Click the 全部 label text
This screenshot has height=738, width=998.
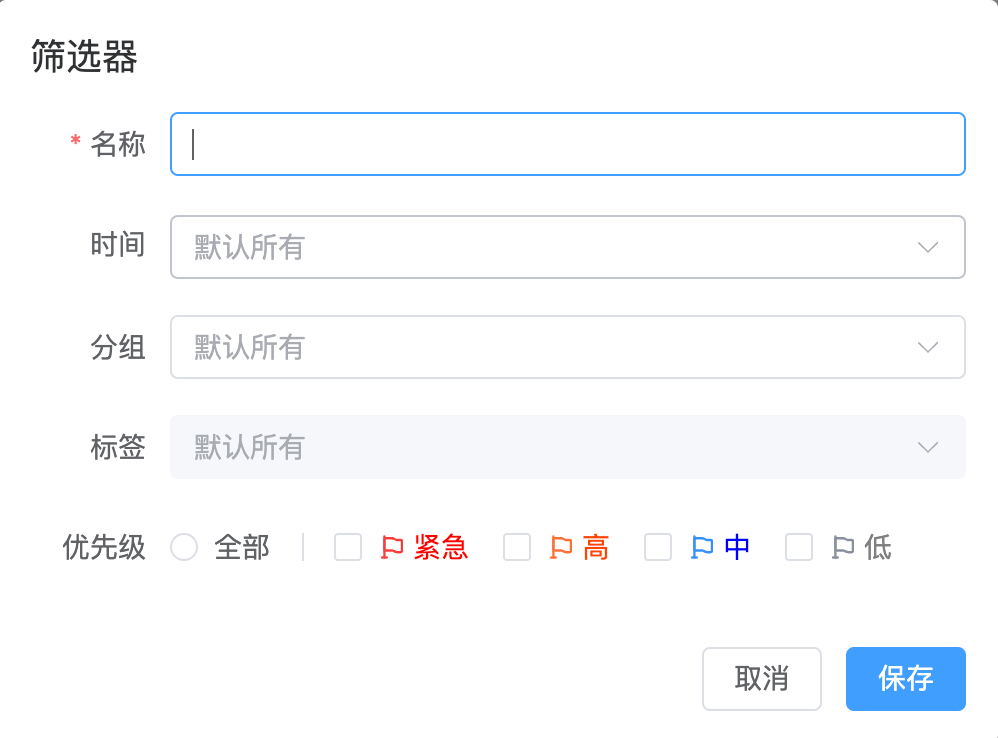[242, 547]
